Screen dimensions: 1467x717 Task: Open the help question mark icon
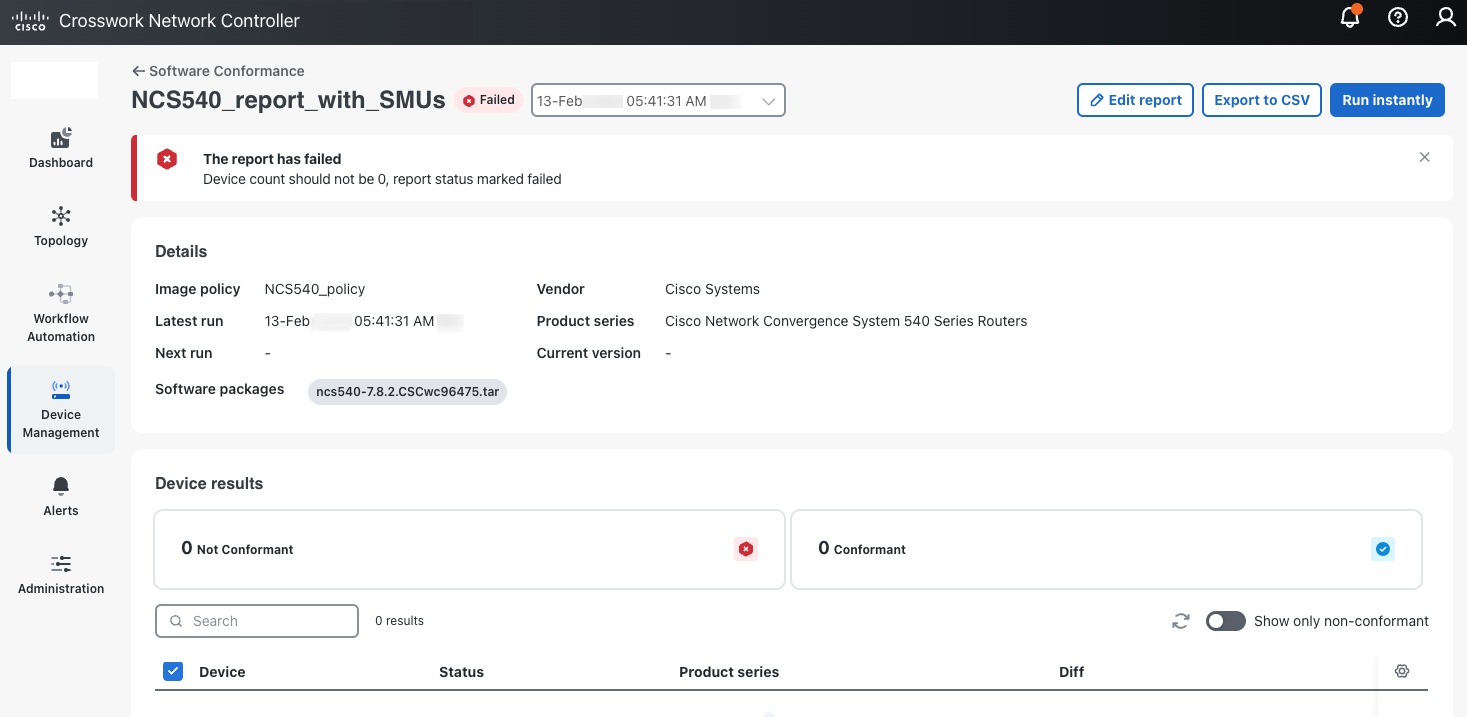click(x=1397, y=17)
